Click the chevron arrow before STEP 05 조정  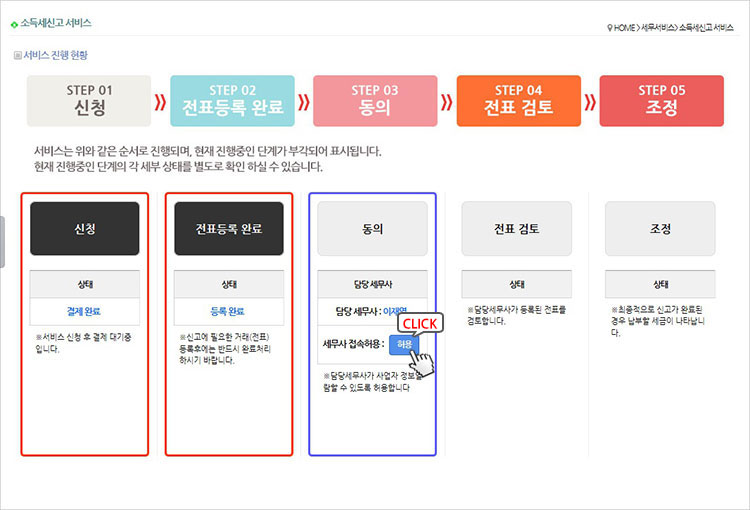click(590, 101)
